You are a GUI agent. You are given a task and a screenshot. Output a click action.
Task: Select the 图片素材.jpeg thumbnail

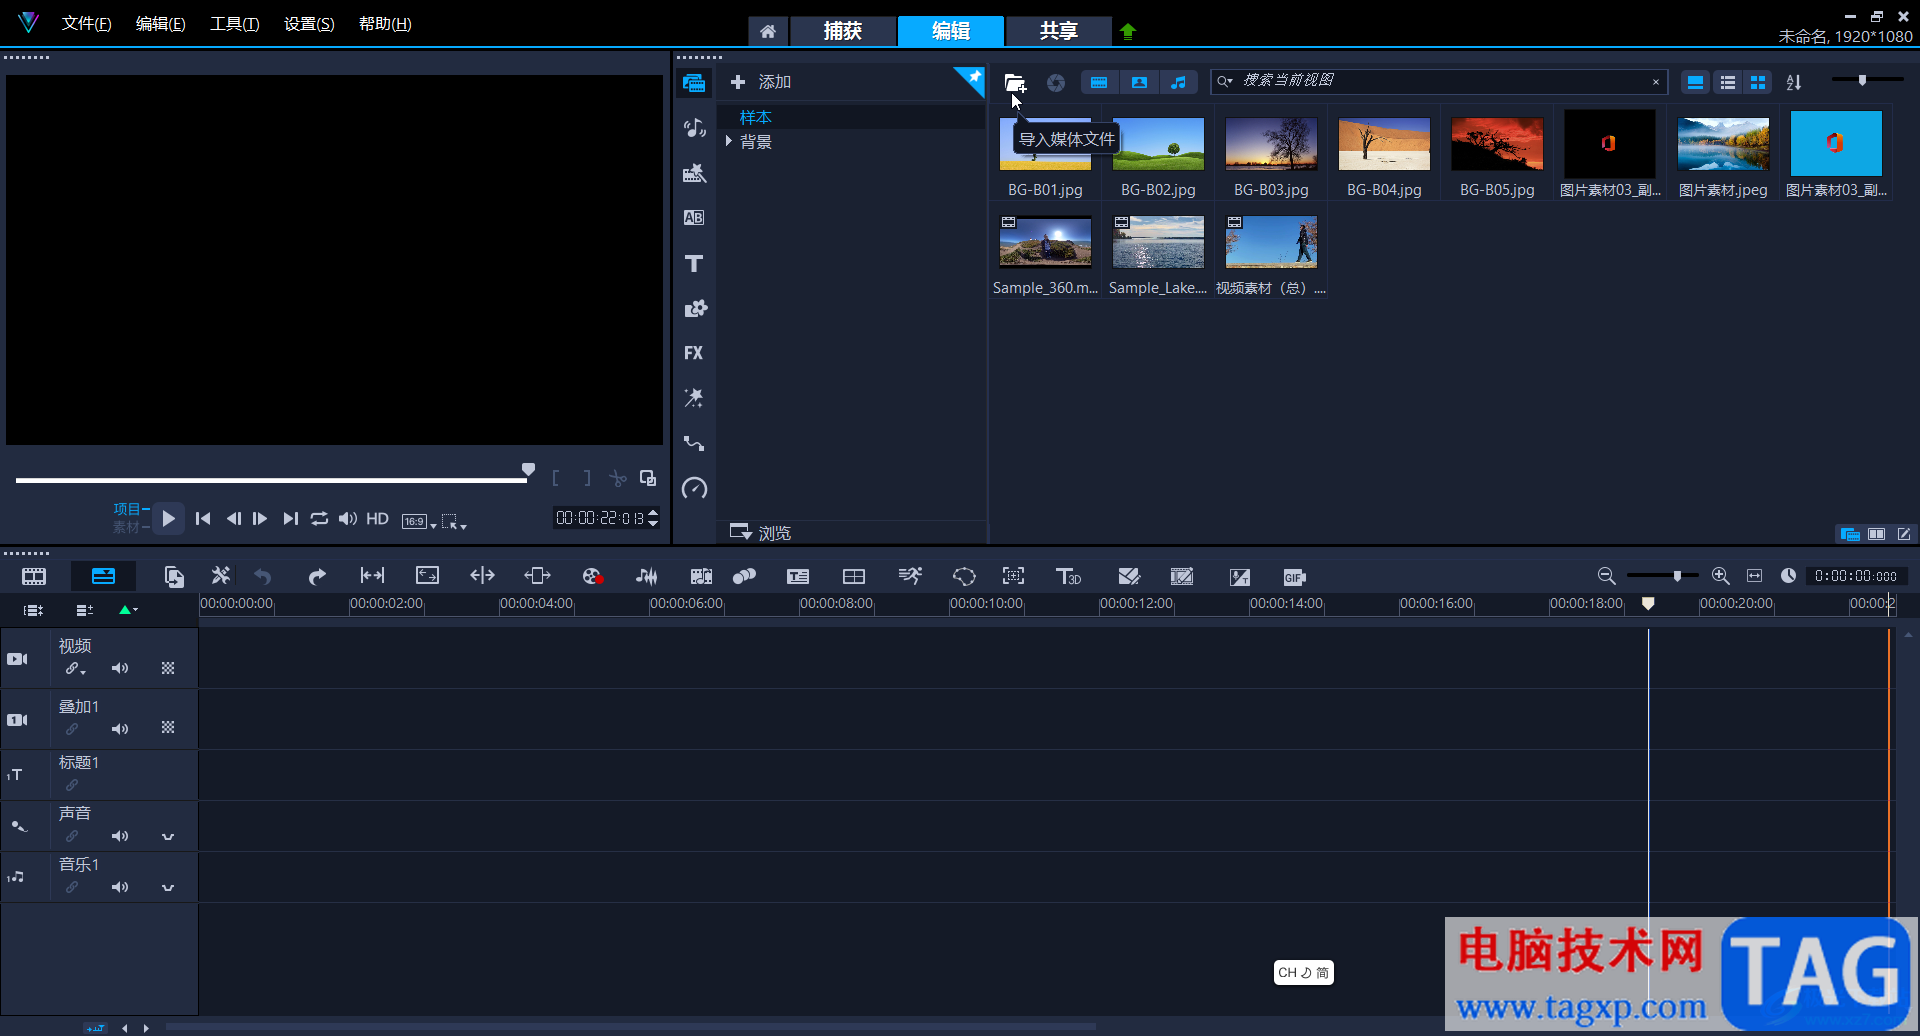click(1723, 144)
